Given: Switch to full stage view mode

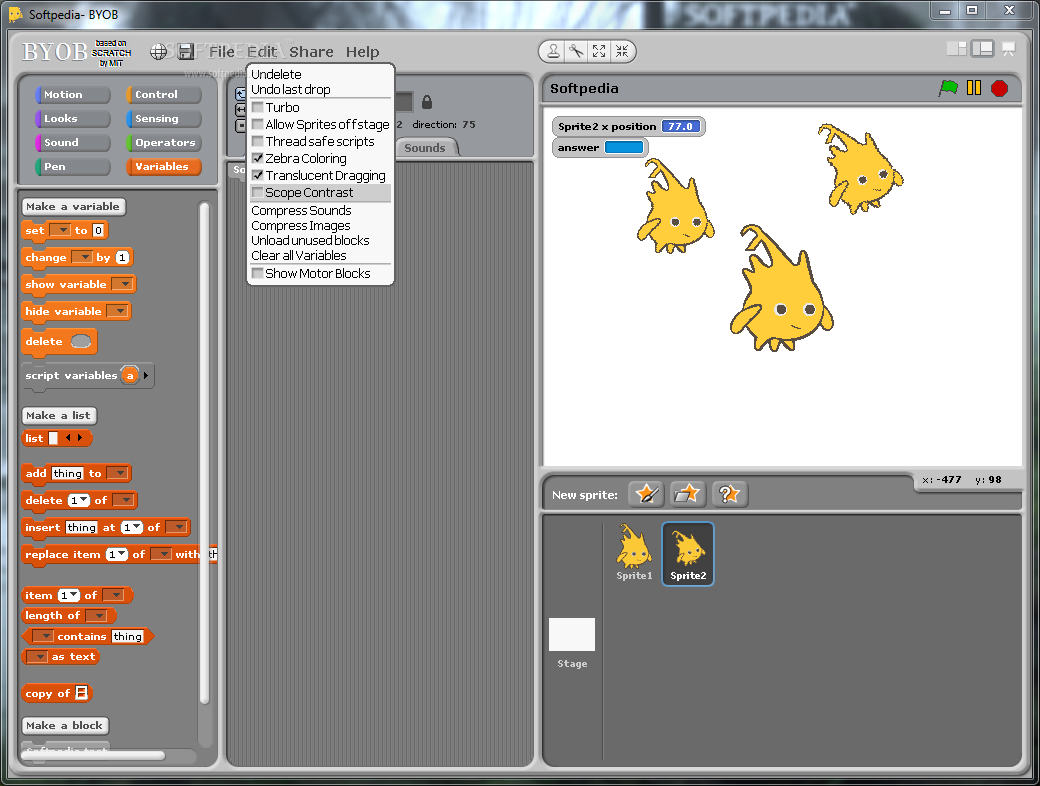Looking at the screenshot, I should click(982, 48).
